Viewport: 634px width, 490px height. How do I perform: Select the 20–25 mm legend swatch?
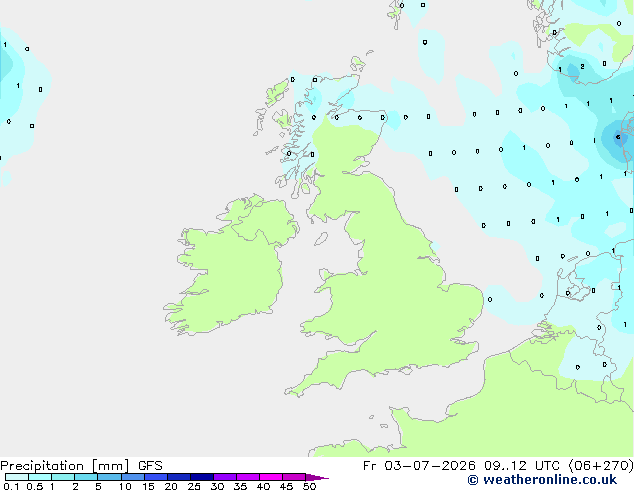point(179,477)
